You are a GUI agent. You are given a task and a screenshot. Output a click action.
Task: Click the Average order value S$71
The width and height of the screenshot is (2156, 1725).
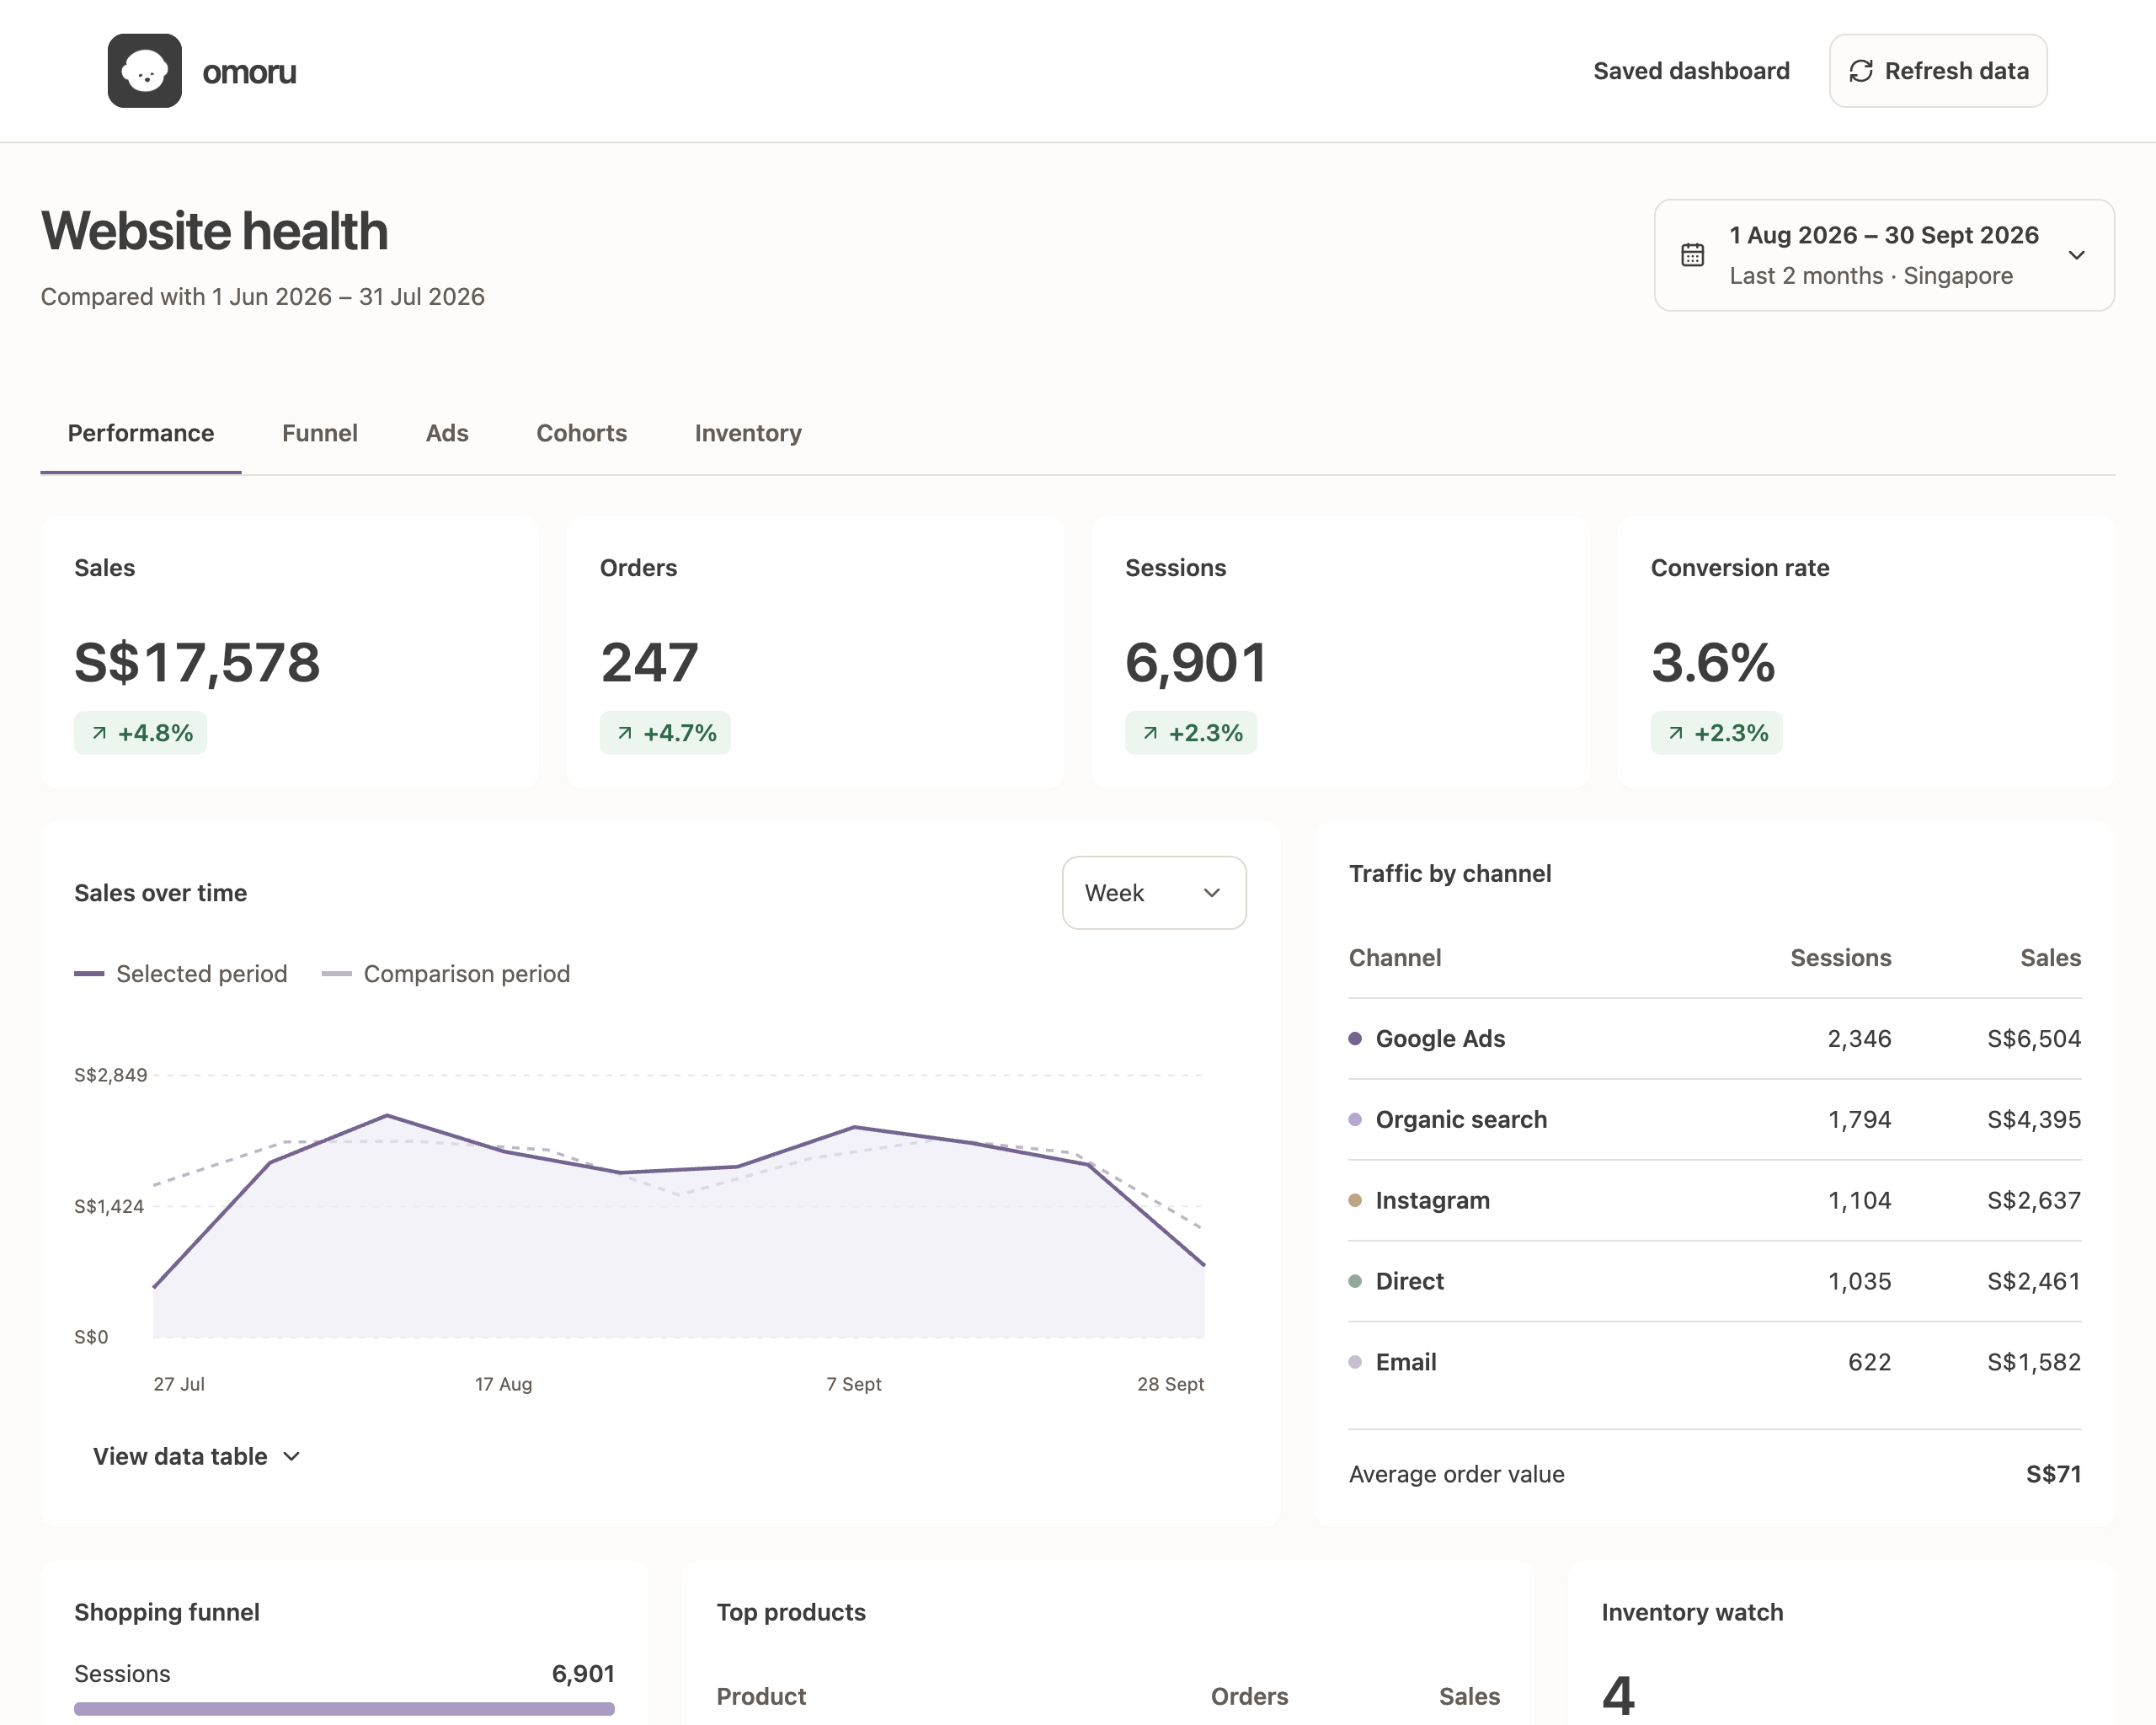[2053, 1474]
